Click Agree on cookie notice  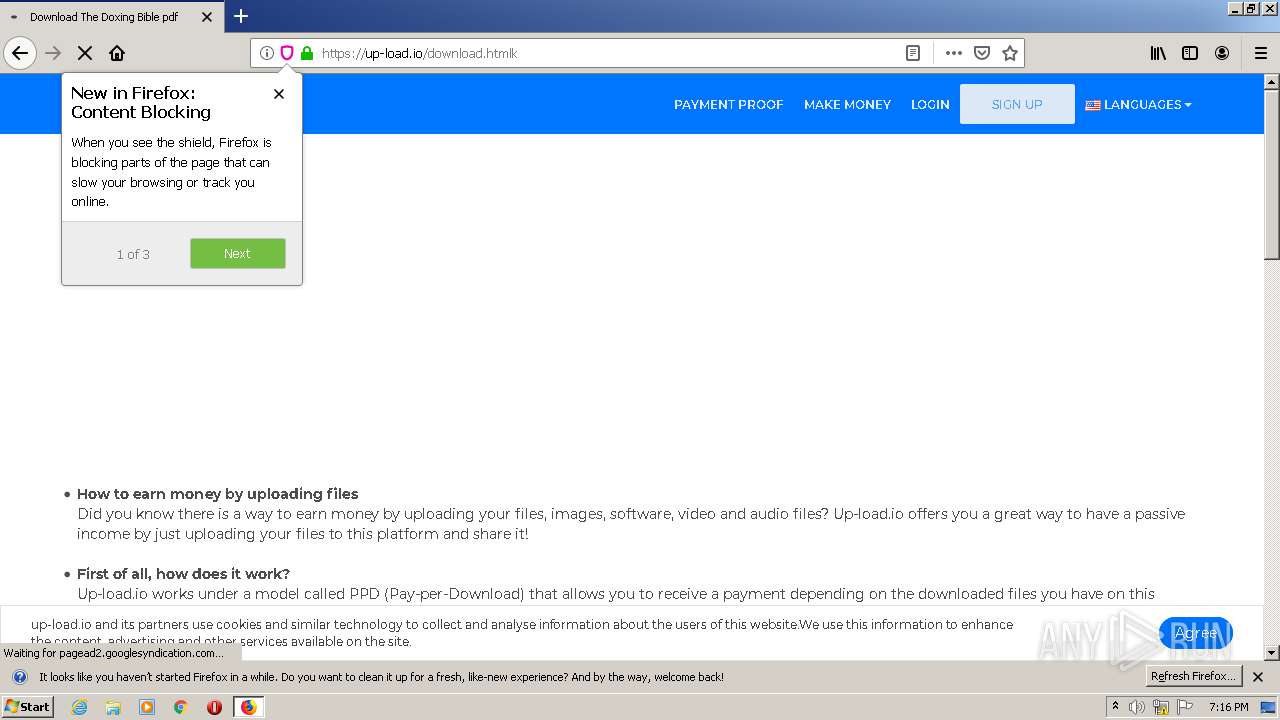[x=1196, y=633]
